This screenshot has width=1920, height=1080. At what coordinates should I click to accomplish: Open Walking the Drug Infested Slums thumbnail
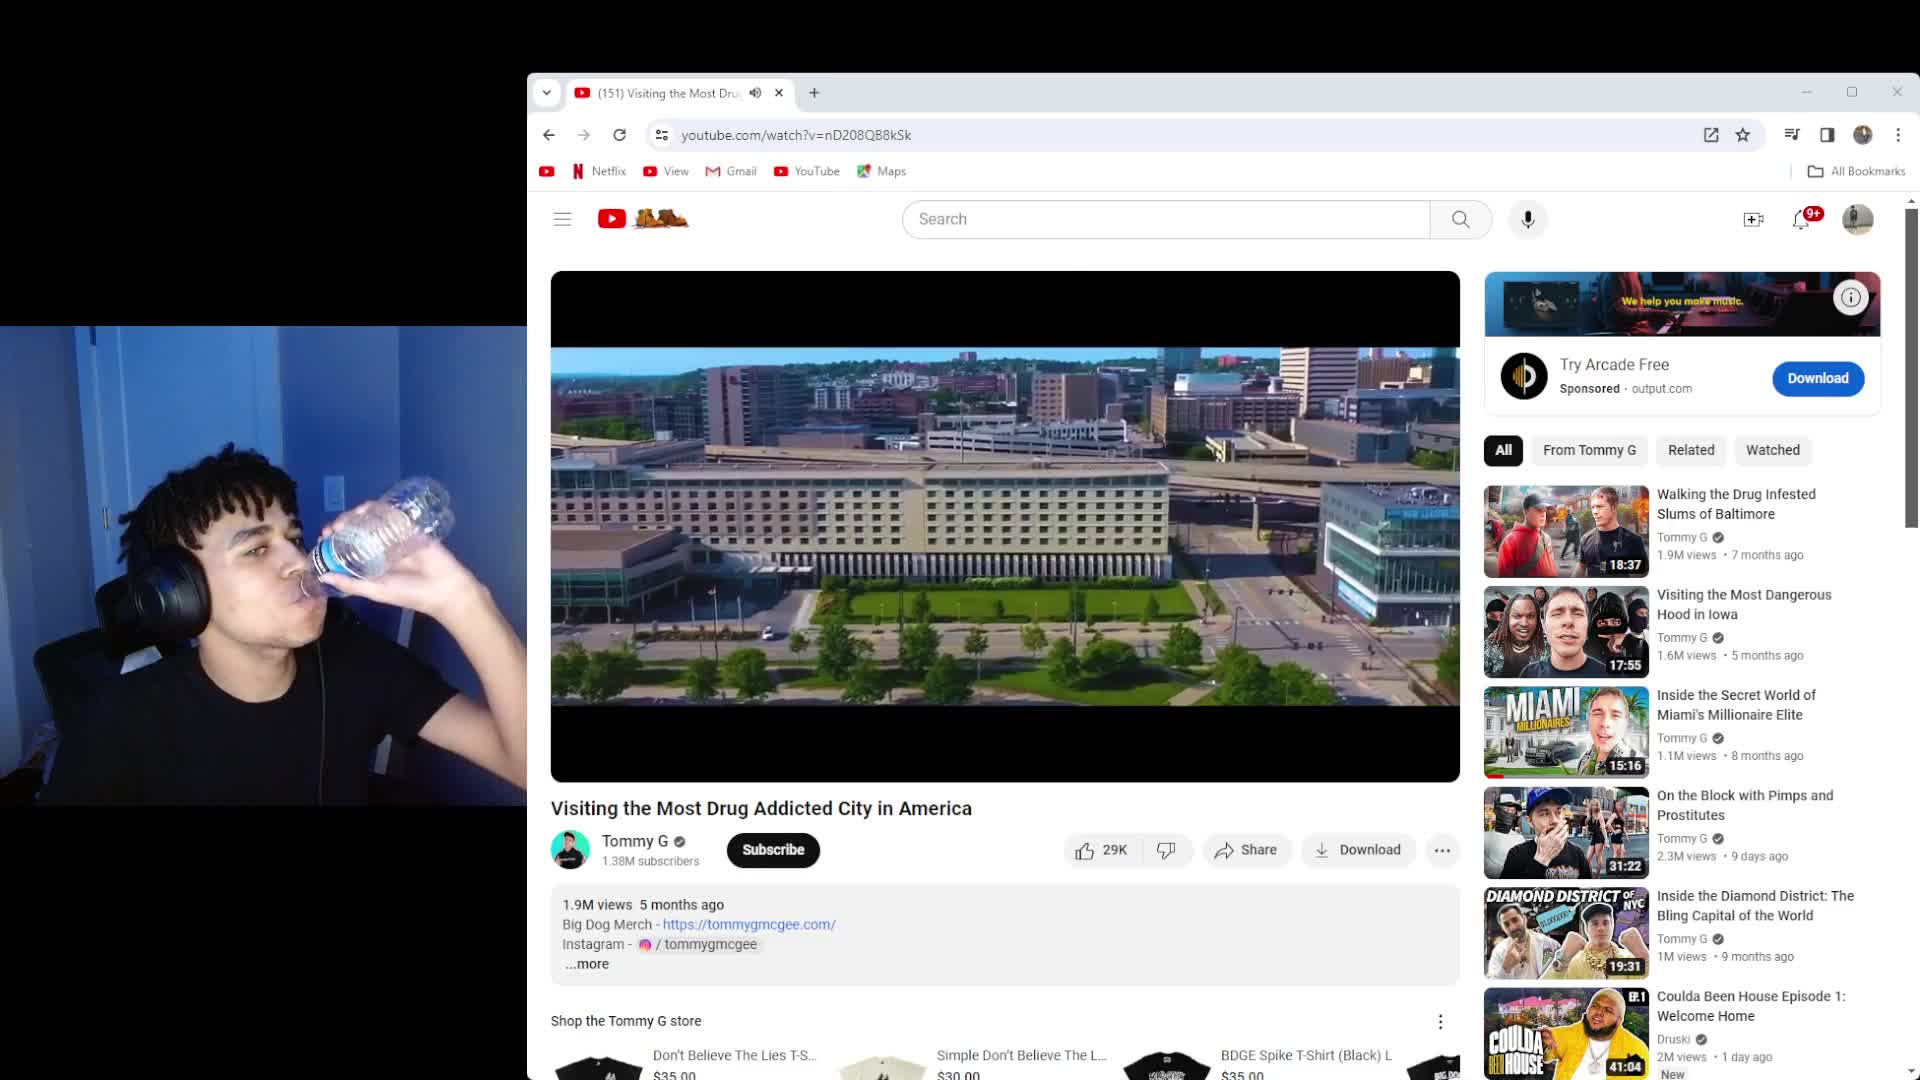click(x=1566, y=531)
